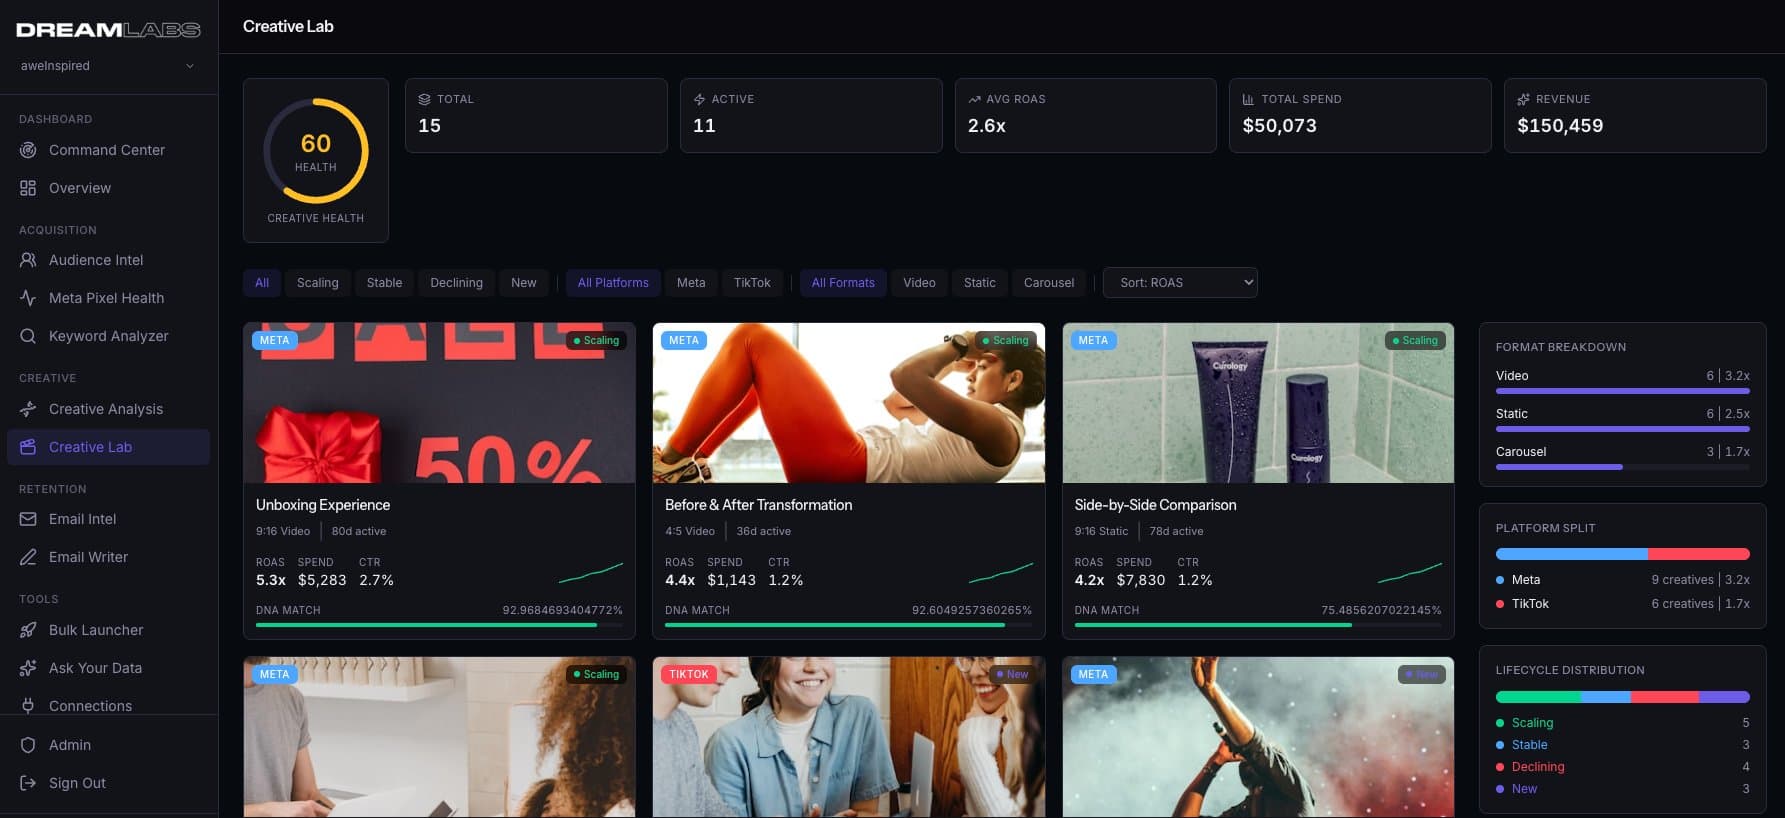Expand the aweInspired account switcher
Image resolution: width=1785 pixels, height=818 pixels.
[x=107, y=66]
